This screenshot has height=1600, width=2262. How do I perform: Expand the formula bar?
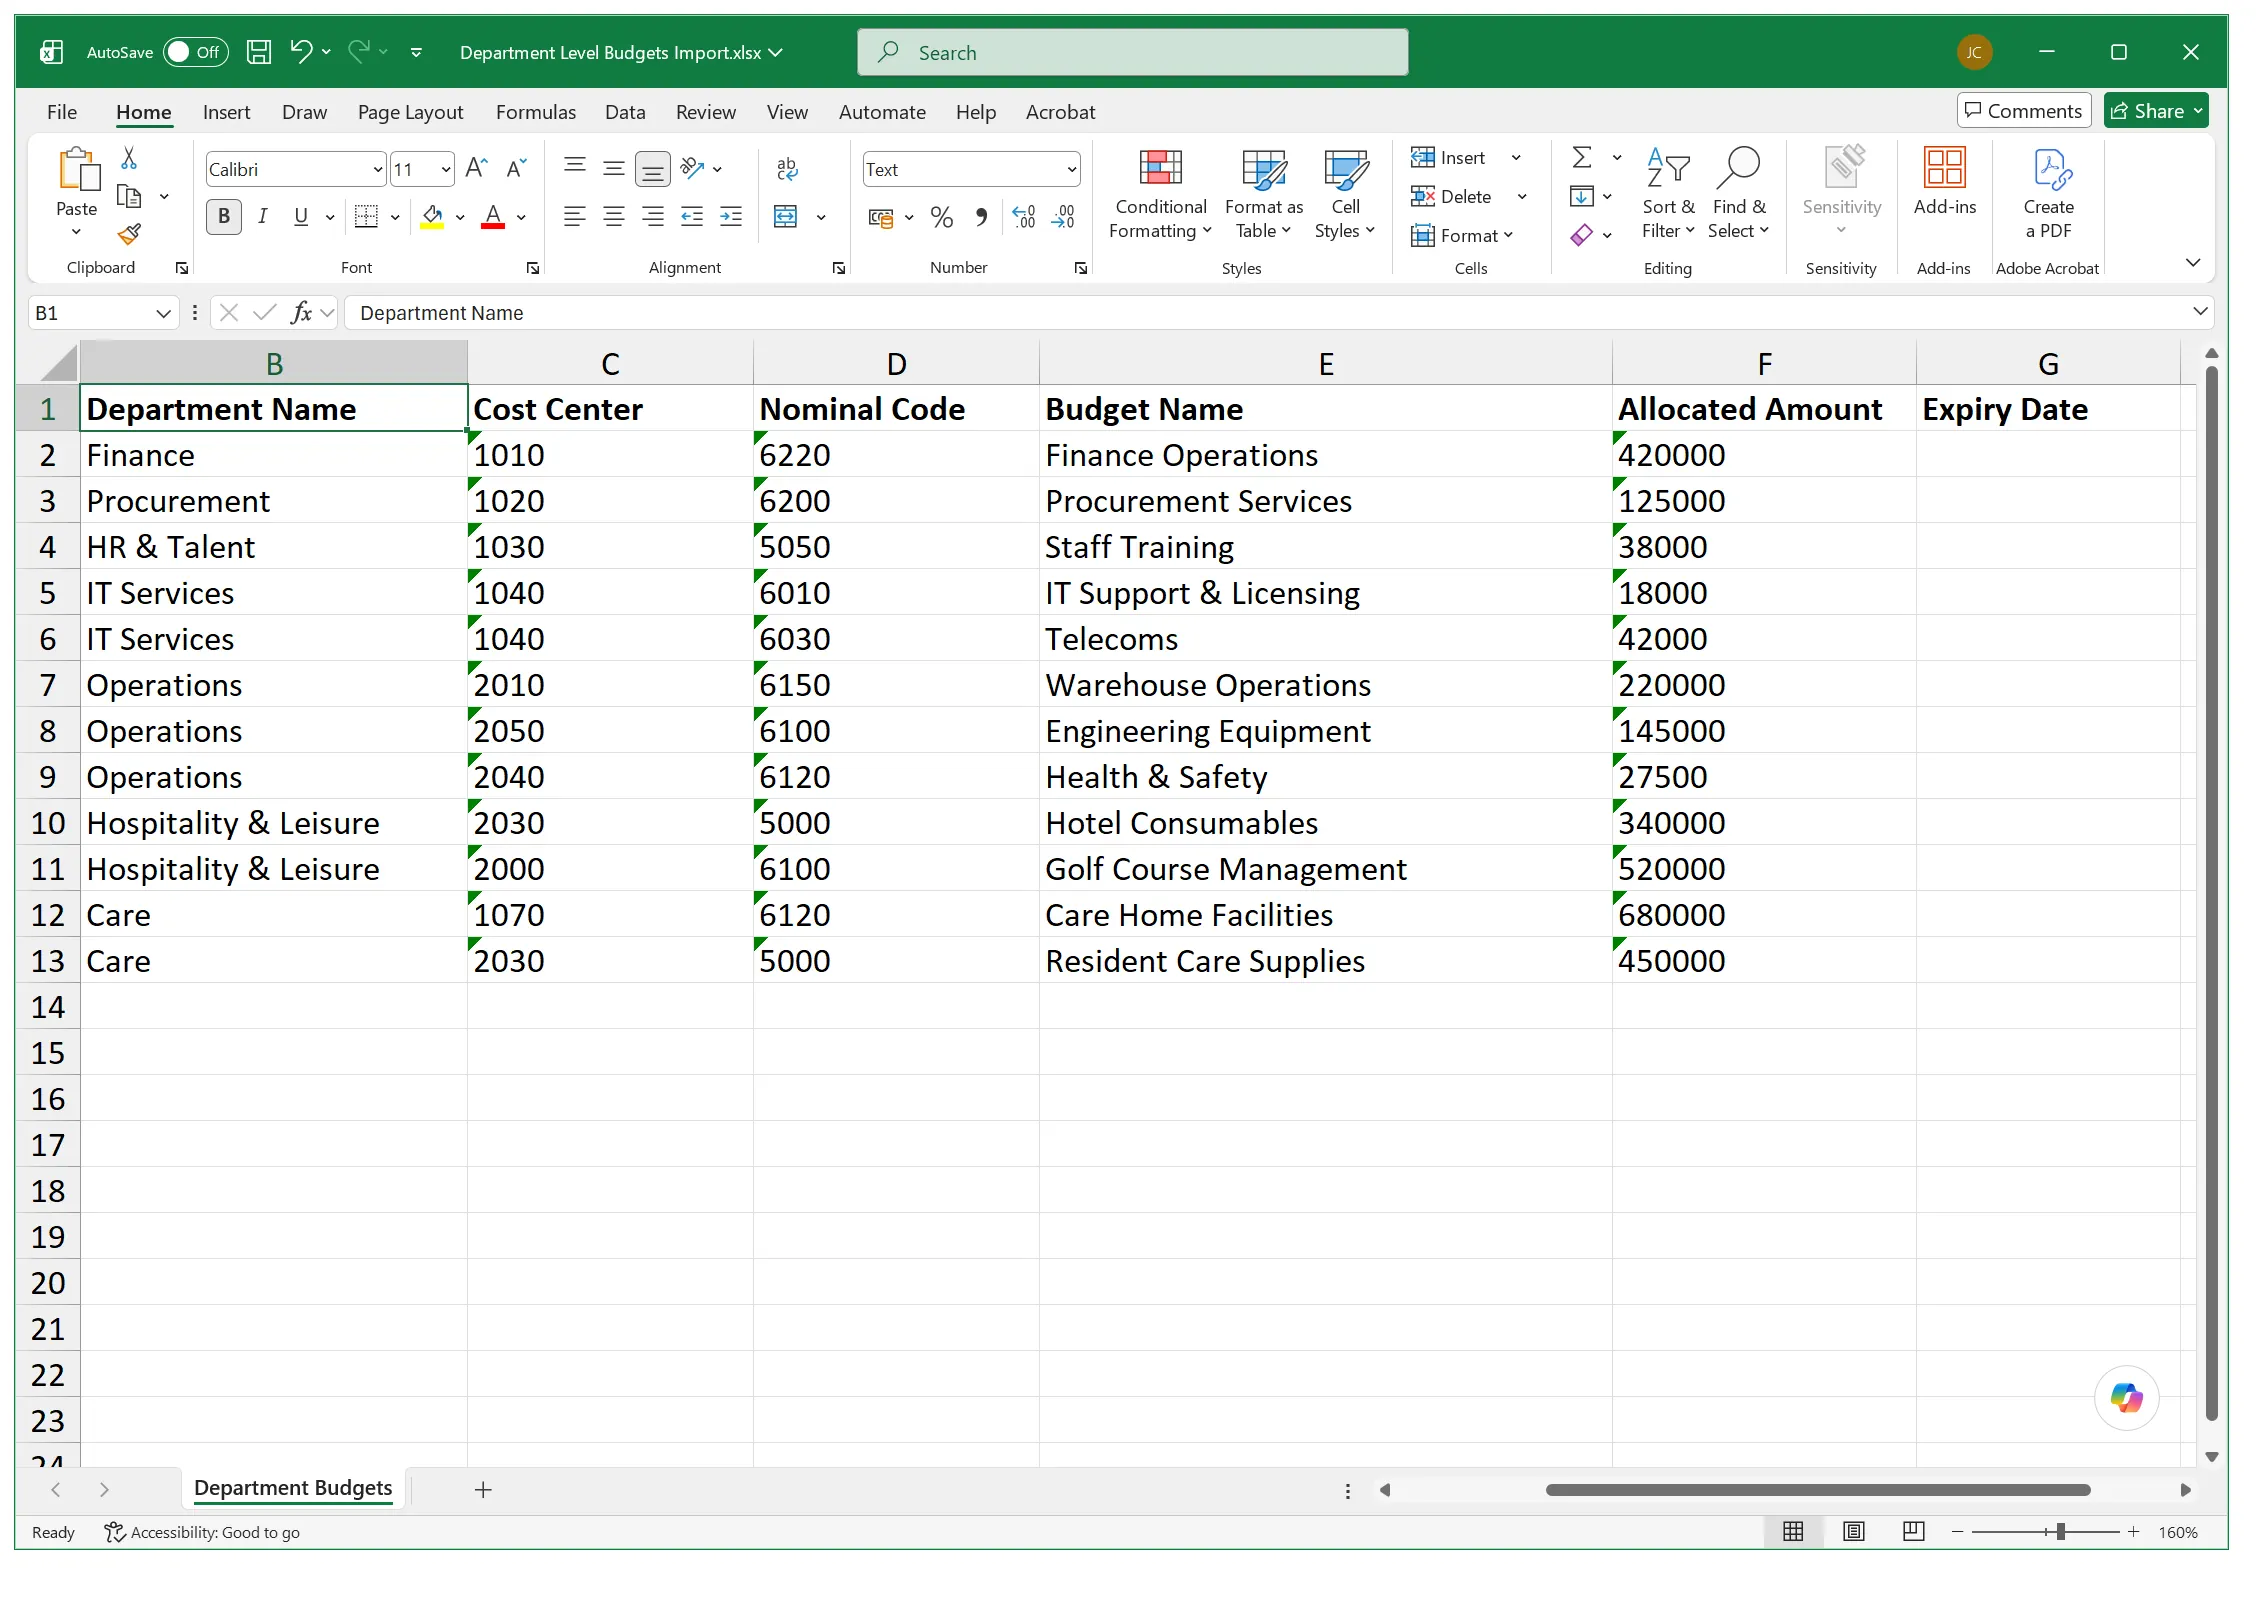2200,312
